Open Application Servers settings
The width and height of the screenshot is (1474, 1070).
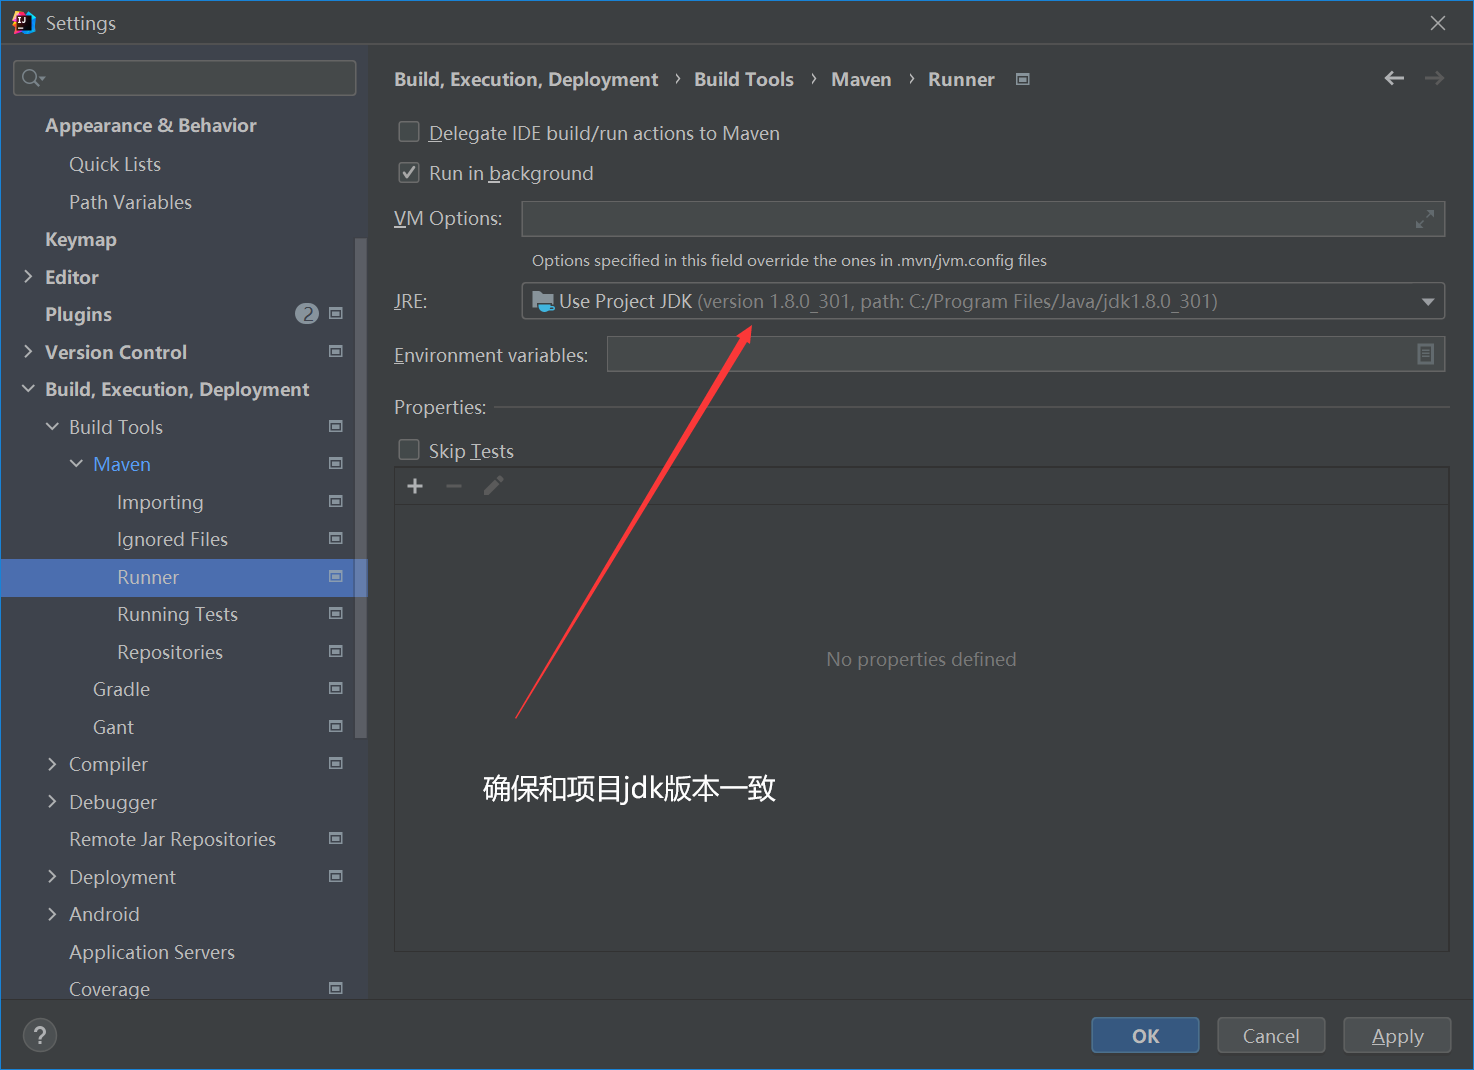point(152,952)
